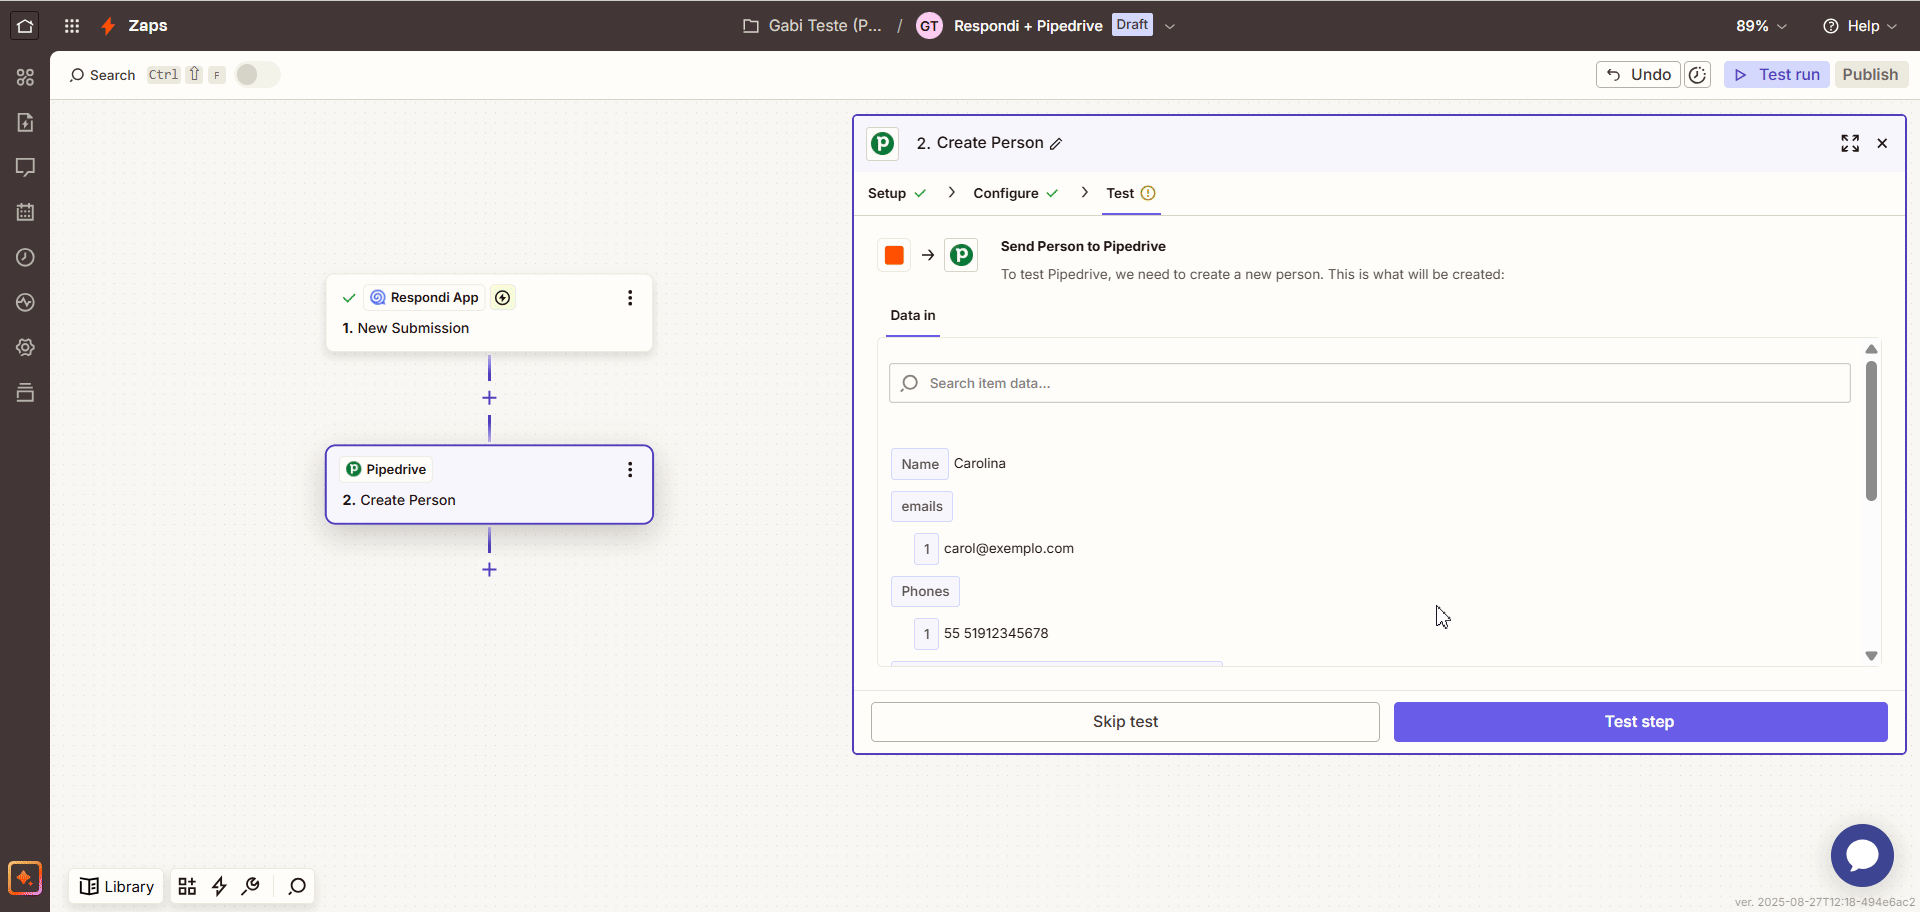Click the Data in scrollbar down arrow
The image size is (1920, 912).
click(x=1871, y=656)
